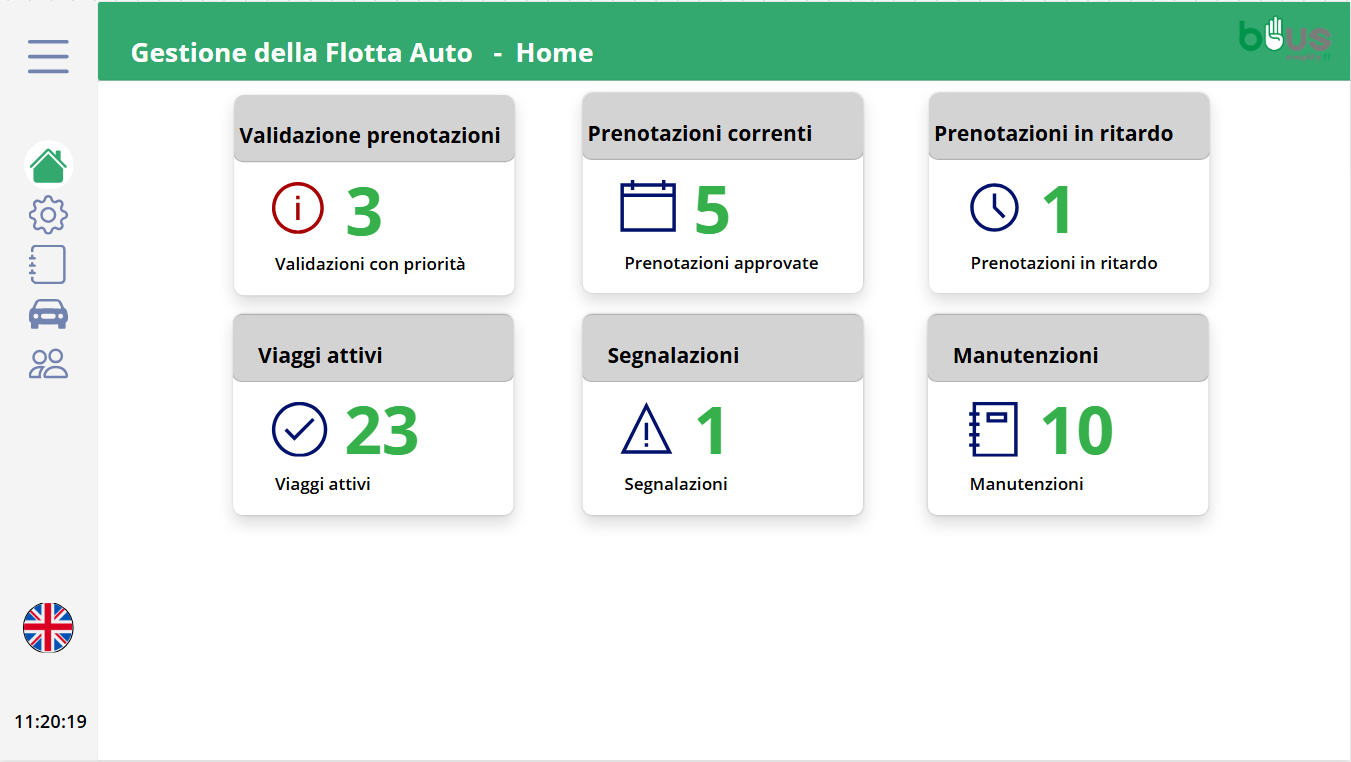Select the Home icon in the sidebar
The width and height of the screenshot is (1351, 762).
pos(47,165)
